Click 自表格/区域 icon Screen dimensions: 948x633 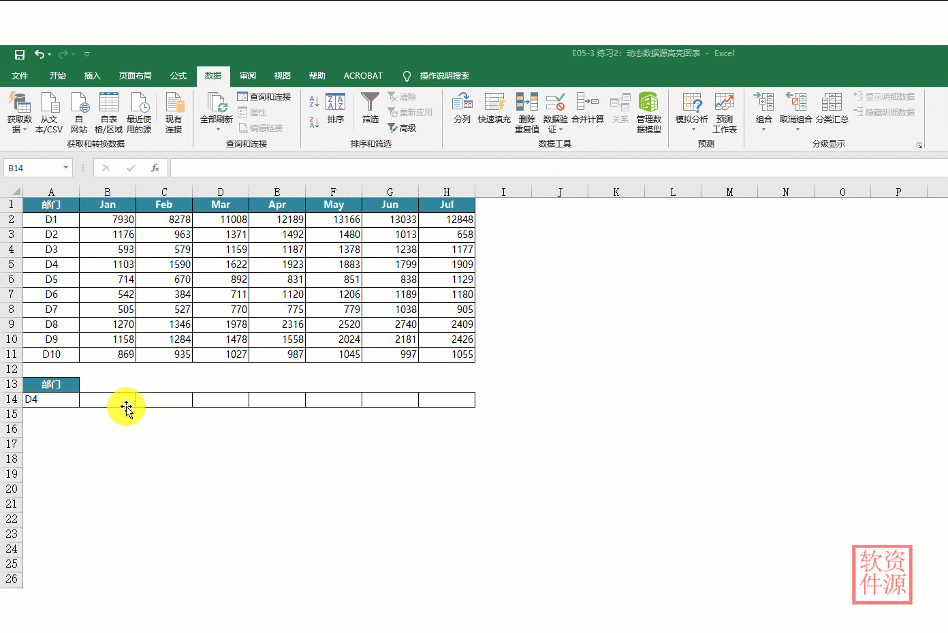pyautogui.click(x=109, y=112)
